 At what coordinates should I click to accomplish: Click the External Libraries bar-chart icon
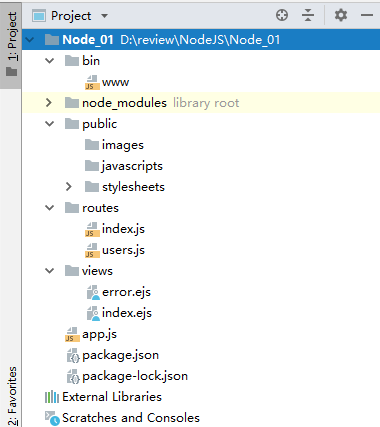52,397
